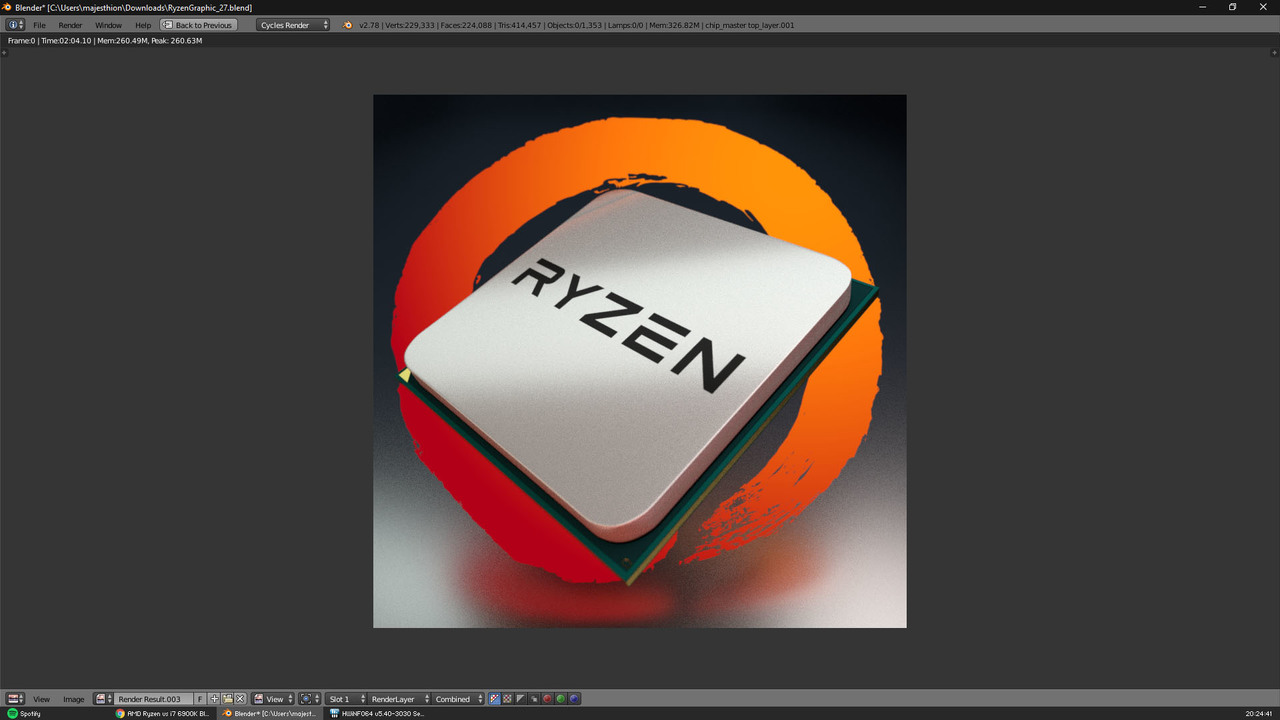The image size is (1280, 720).
Task: Click the v2.78 scene statistics text
Action: click(577, 25)
